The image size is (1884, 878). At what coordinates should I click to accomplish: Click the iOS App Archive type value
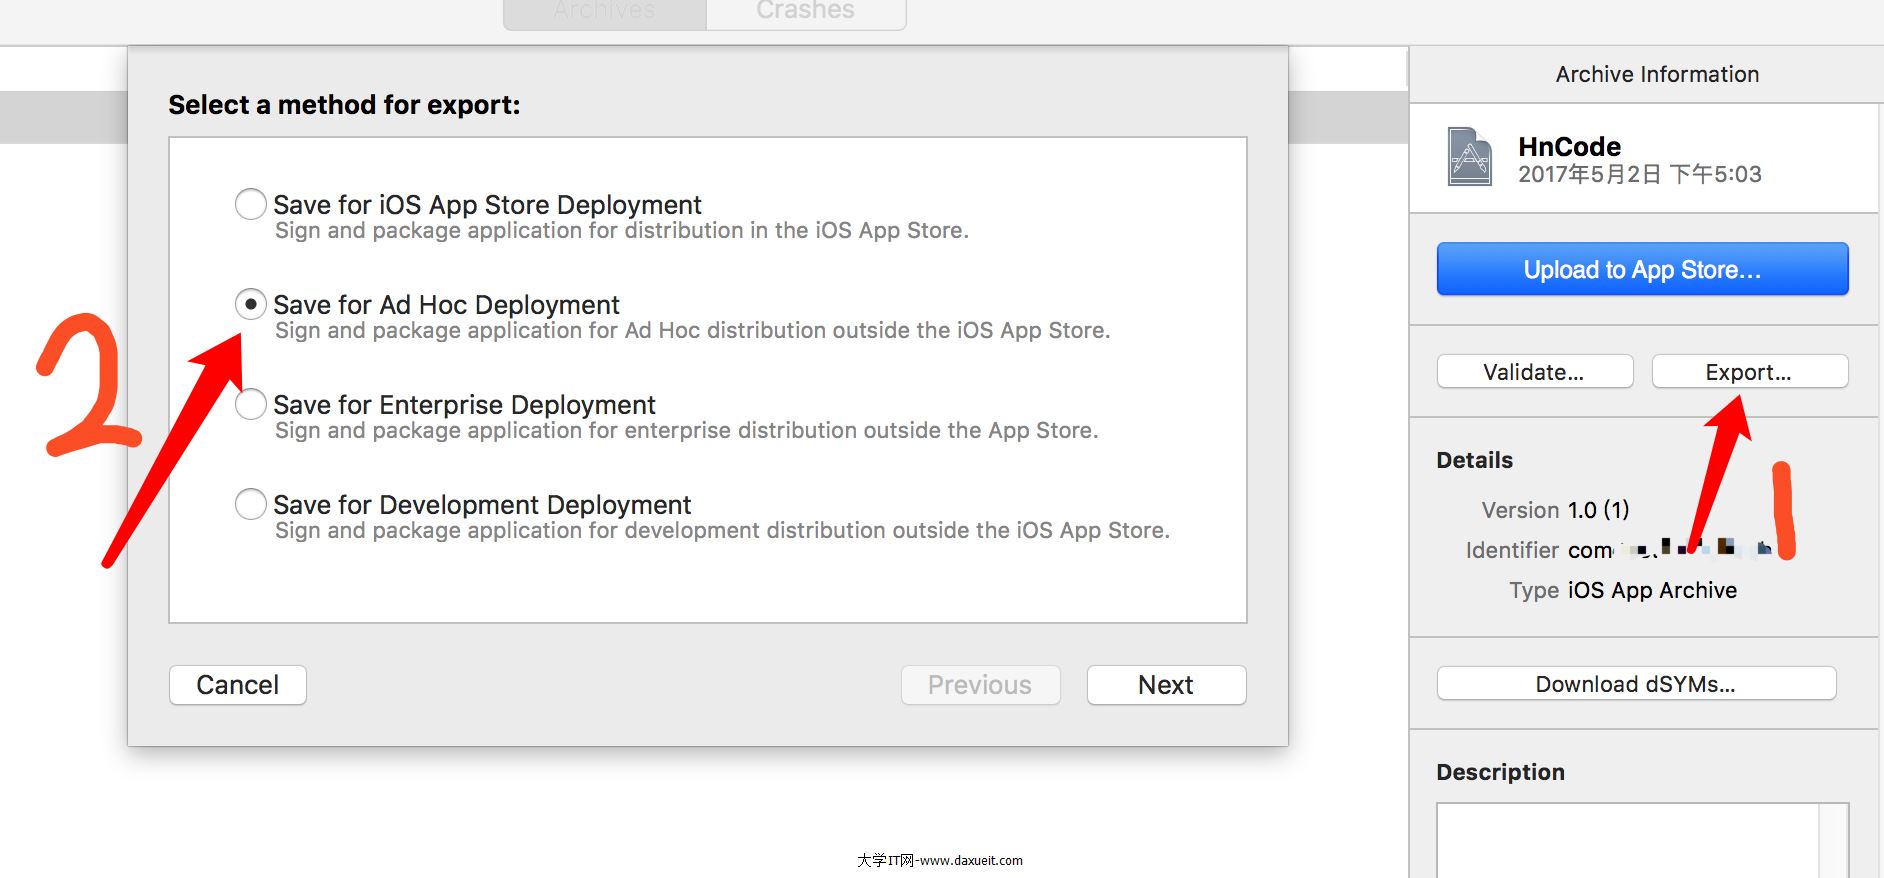click(x=1651, y=590)
